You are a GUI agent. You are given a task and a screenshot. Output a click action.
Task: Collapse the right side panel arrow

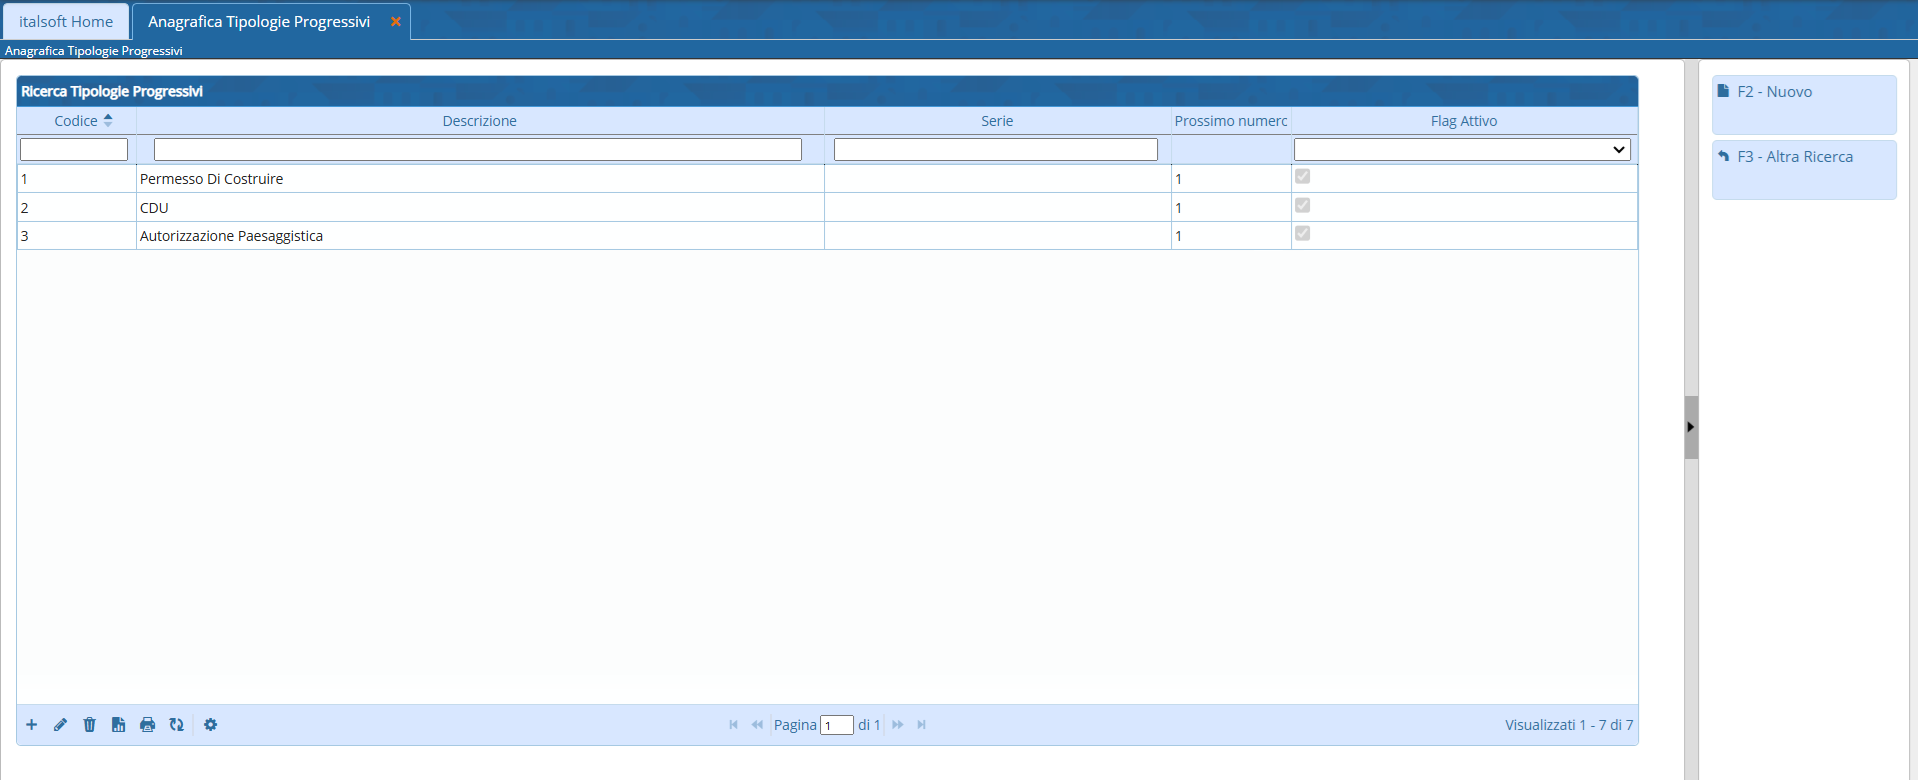click(1691, 427)
